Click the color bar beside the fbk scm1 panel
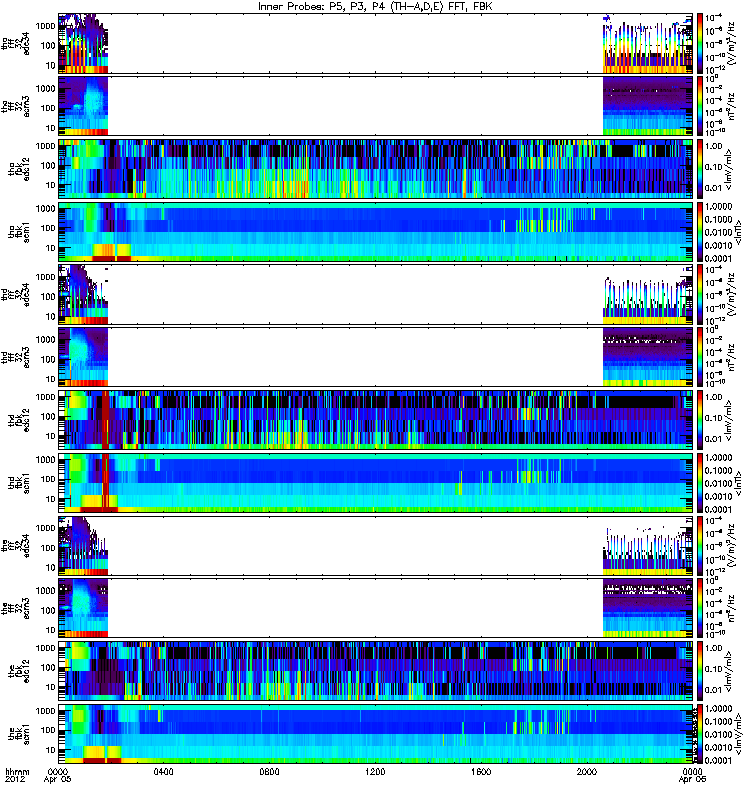 coord(700,734)
